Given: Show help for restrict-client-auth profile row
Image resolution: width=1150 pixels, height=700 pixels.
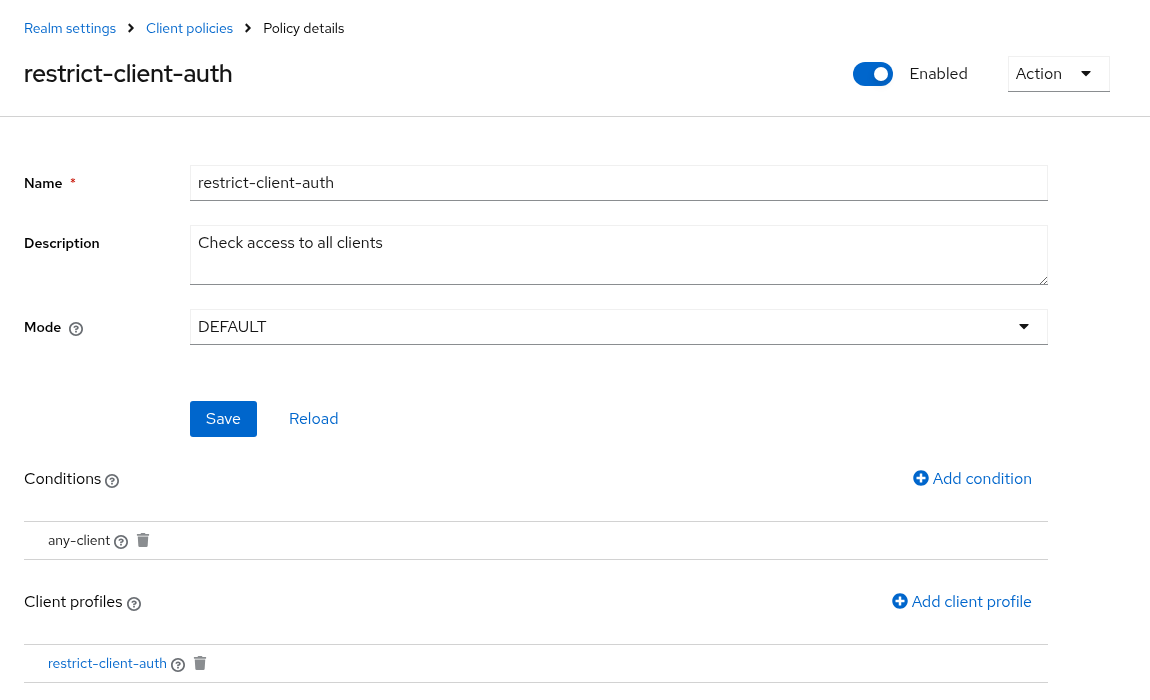Looking at the screenshot, I should pos(177,665).
